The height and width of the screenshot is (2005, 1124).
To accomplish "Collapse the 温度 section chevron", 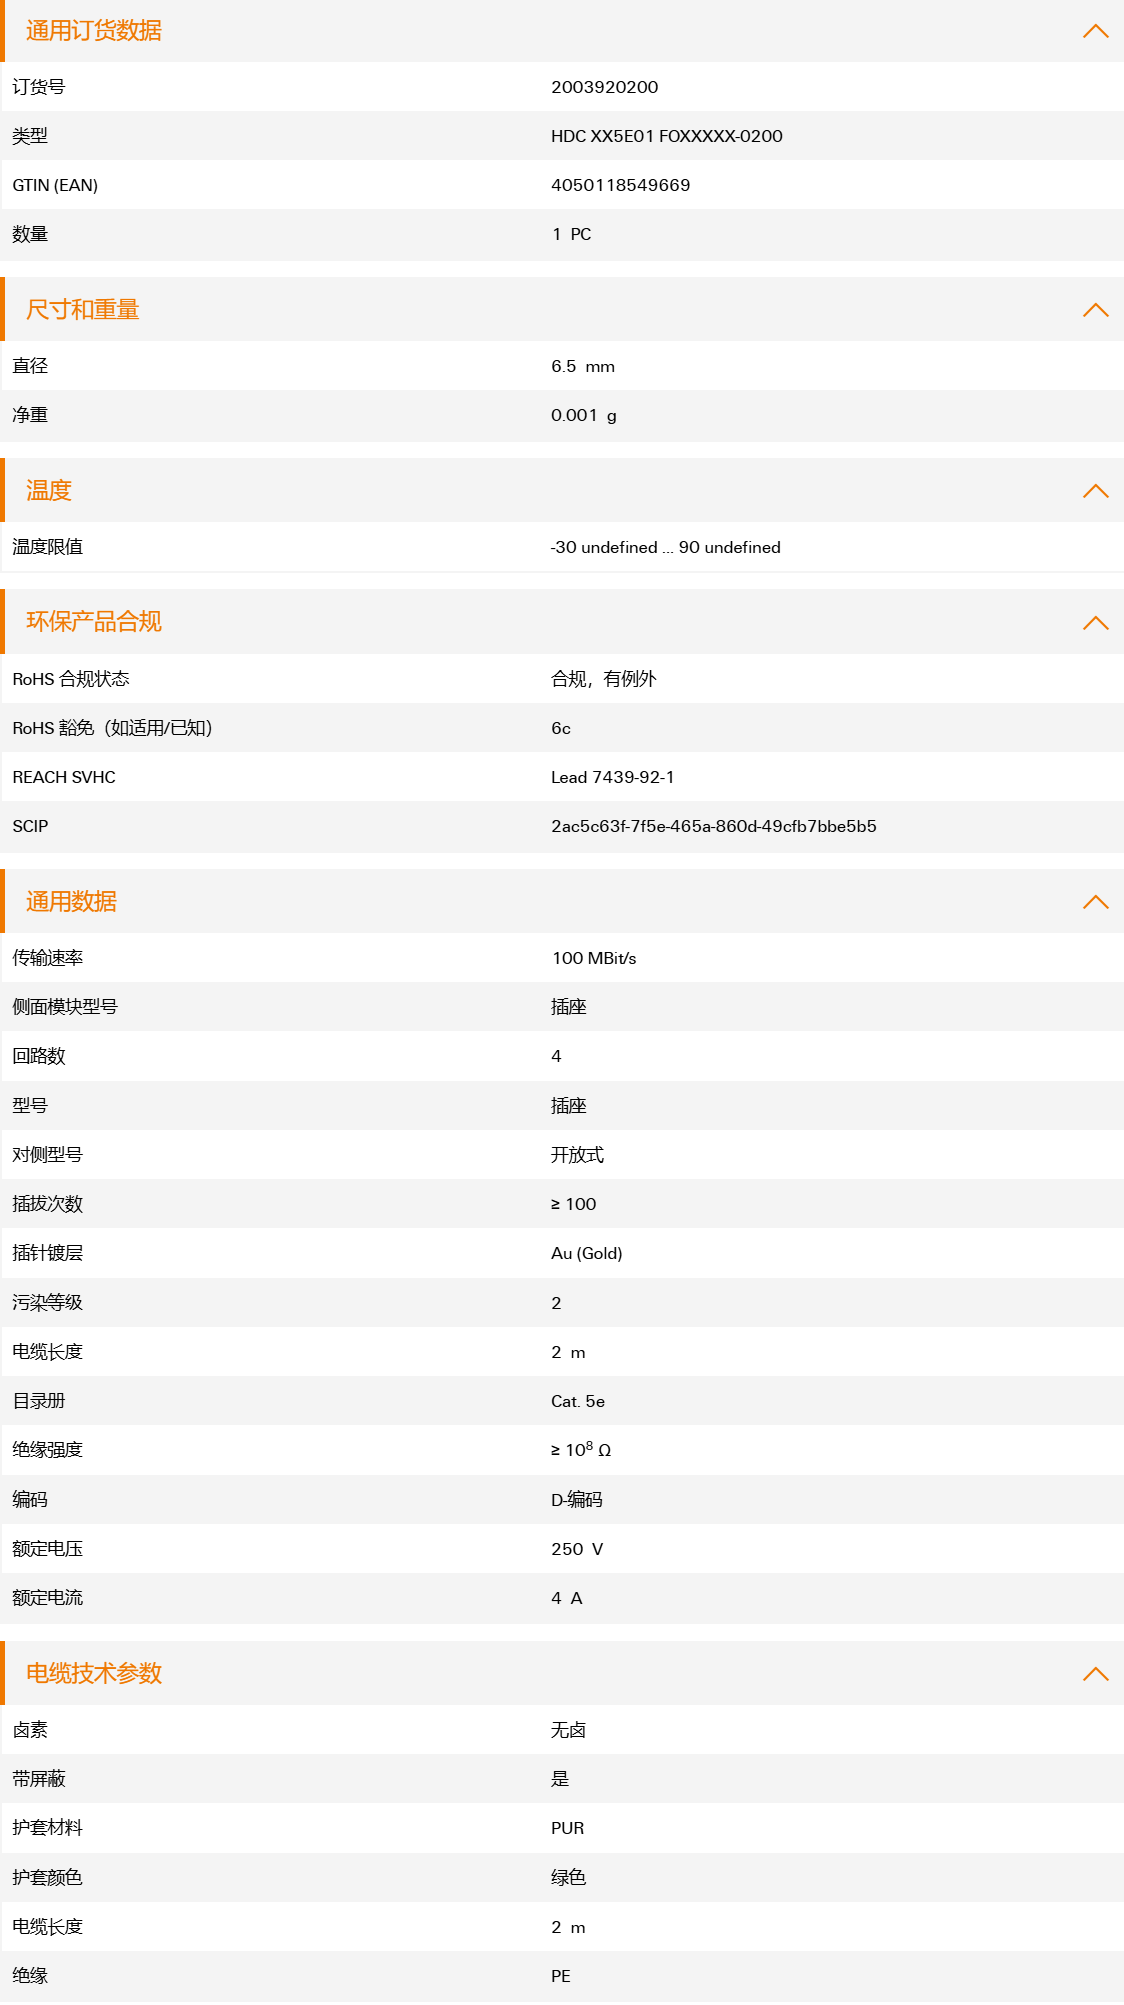I will coord(1096,491).
